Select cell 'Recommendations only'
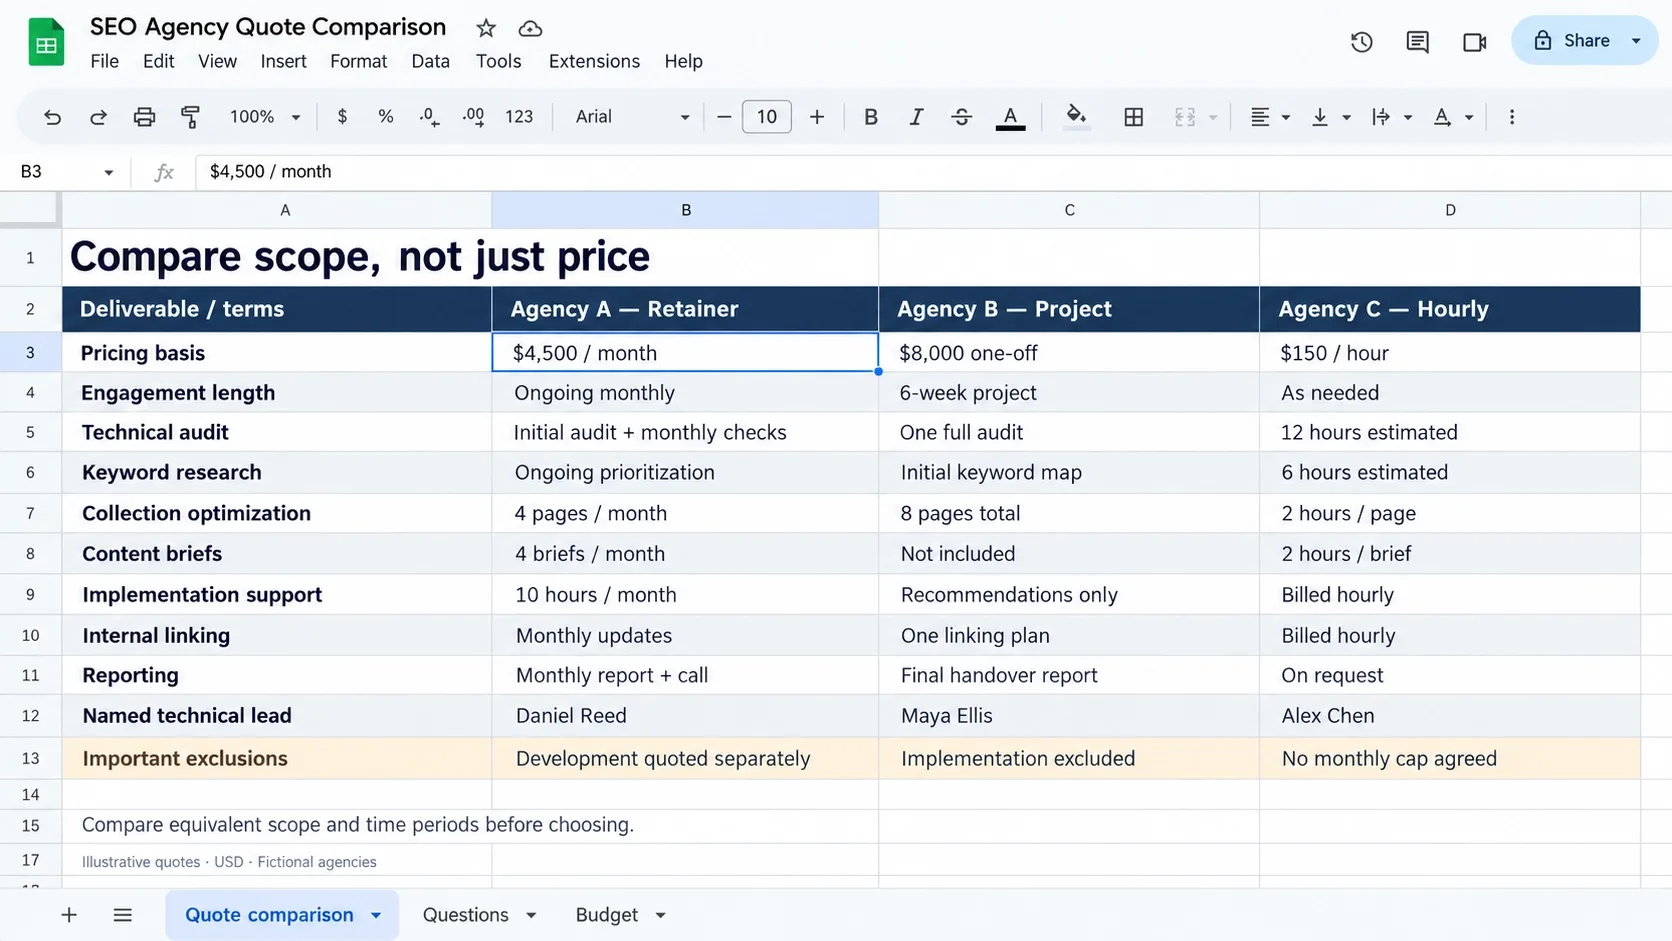This screenshot has width=1672, height=941. pyautogui.click(x=1069, y=595)
